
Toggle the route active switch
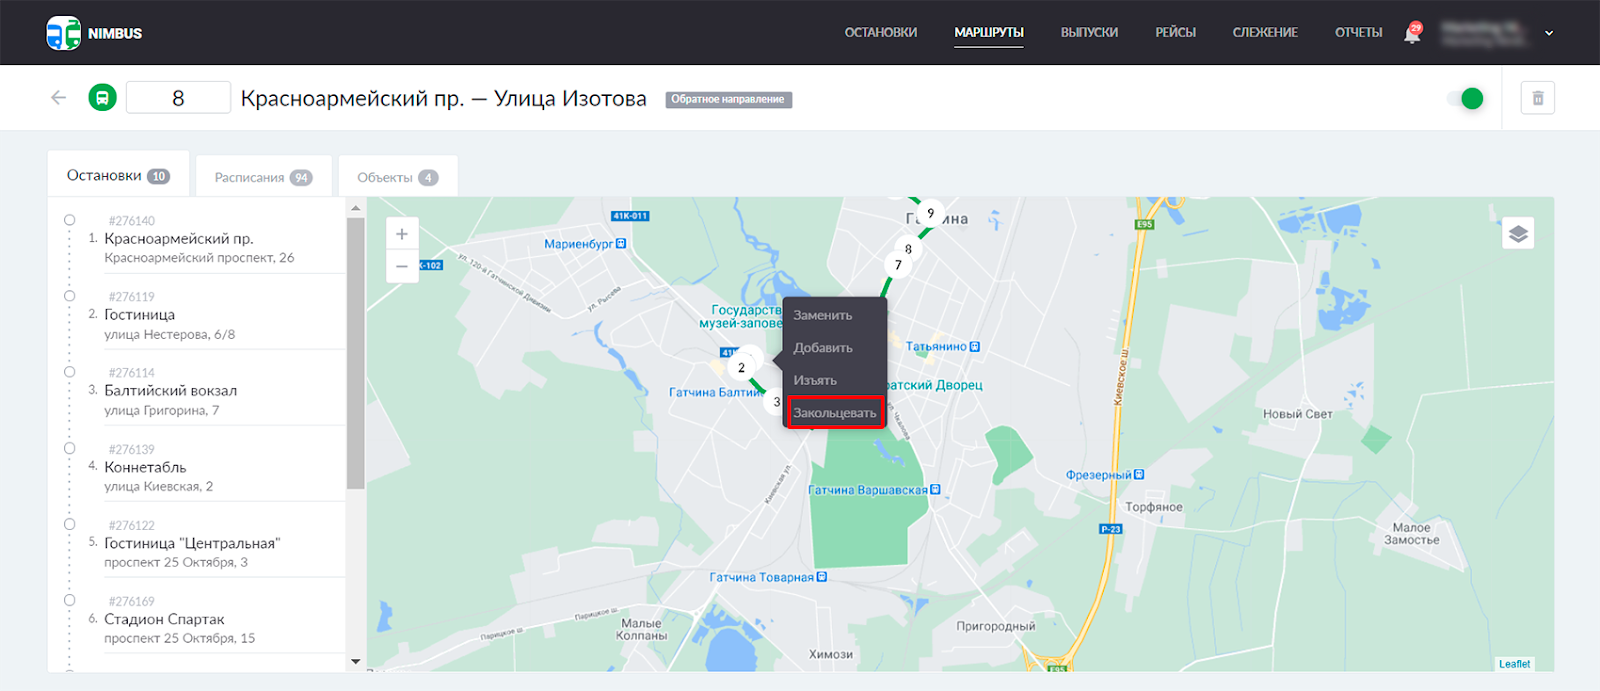pos(1465,98)
